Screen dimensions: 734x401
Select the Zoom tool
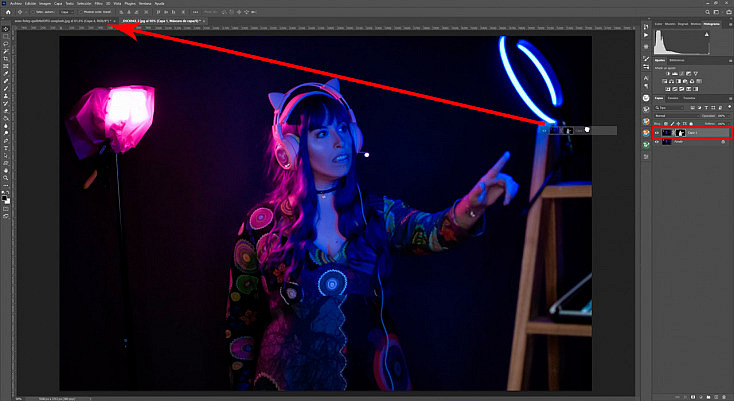6,178
